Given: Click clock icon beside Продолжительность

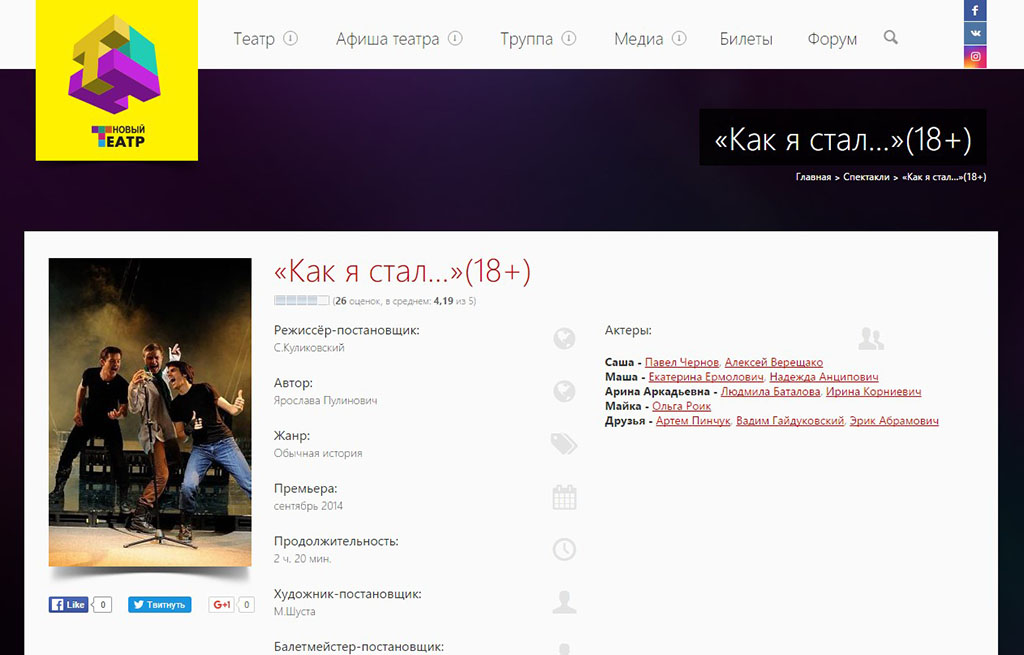Looking at the screenshot, I should tap(564, 549).
